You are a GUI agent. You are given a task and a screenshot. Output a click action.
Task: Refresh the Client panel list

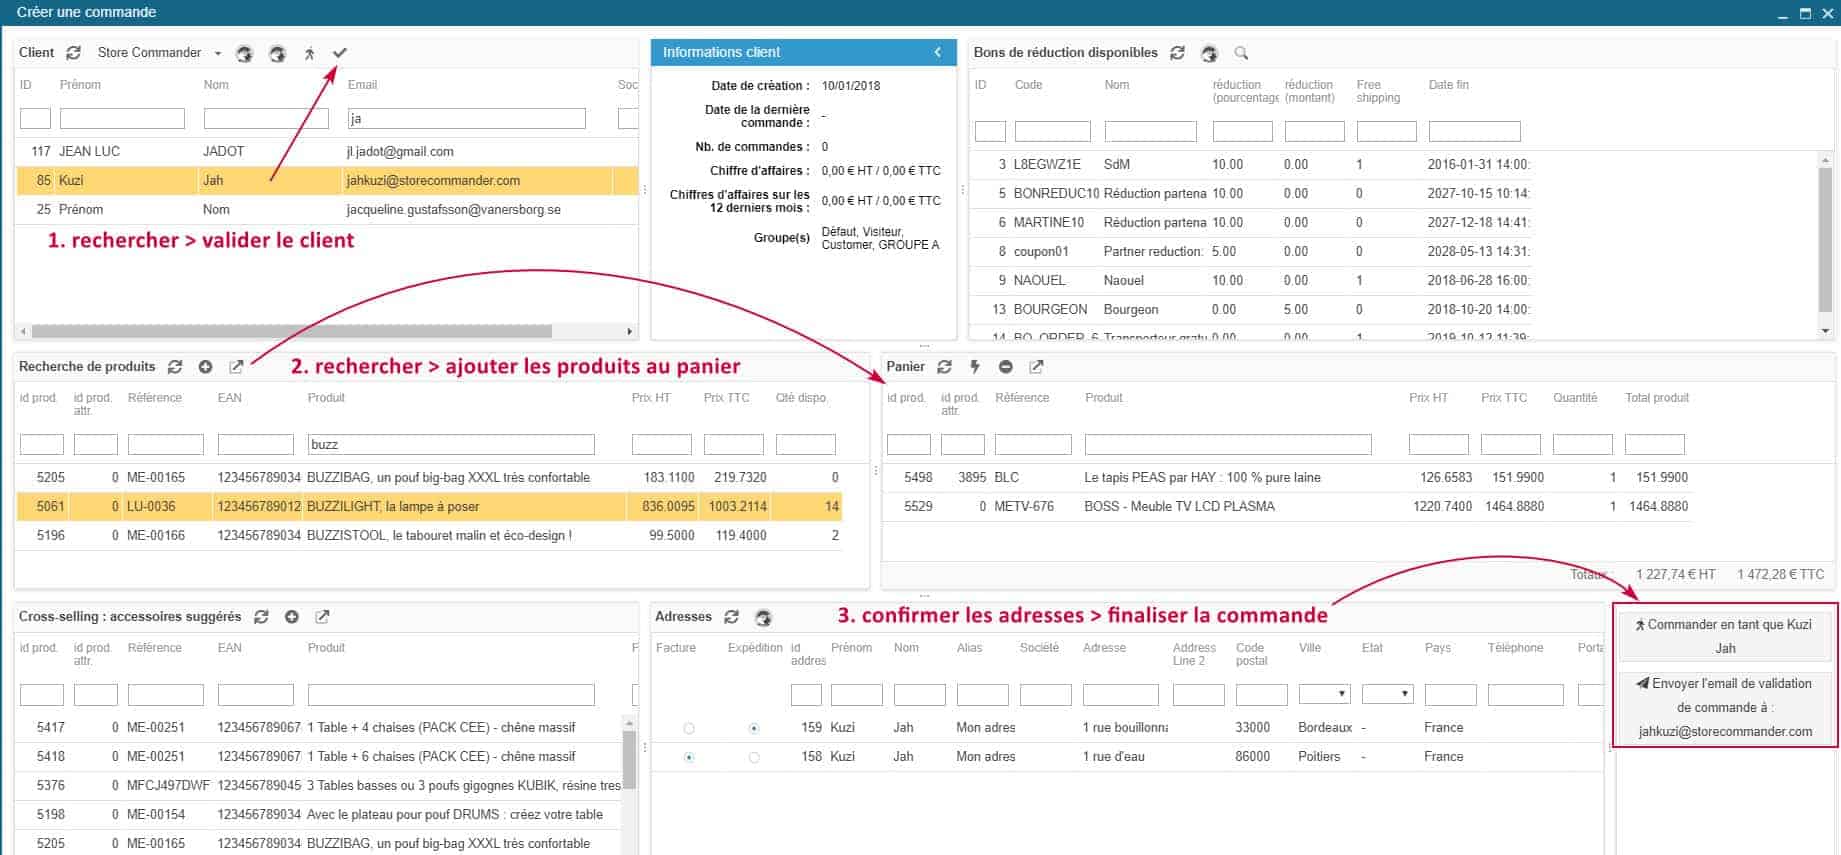click(x=74, y=53)
